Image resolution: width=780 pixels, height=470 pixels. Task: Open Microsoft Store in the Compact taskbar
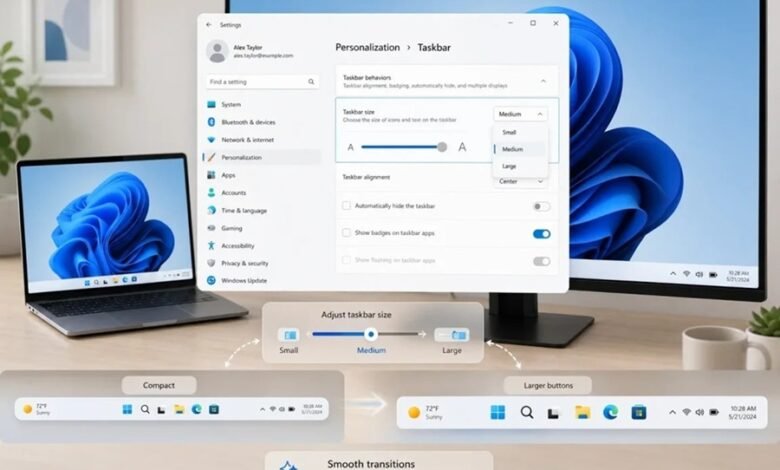tap(214, 409)
